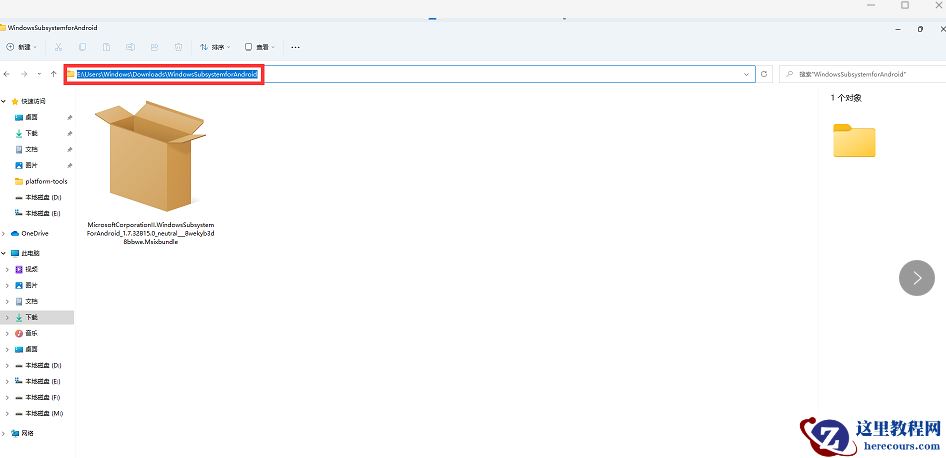Open the 排序 (Sort) dropdown
946x458 pixels.
(215, 47)
